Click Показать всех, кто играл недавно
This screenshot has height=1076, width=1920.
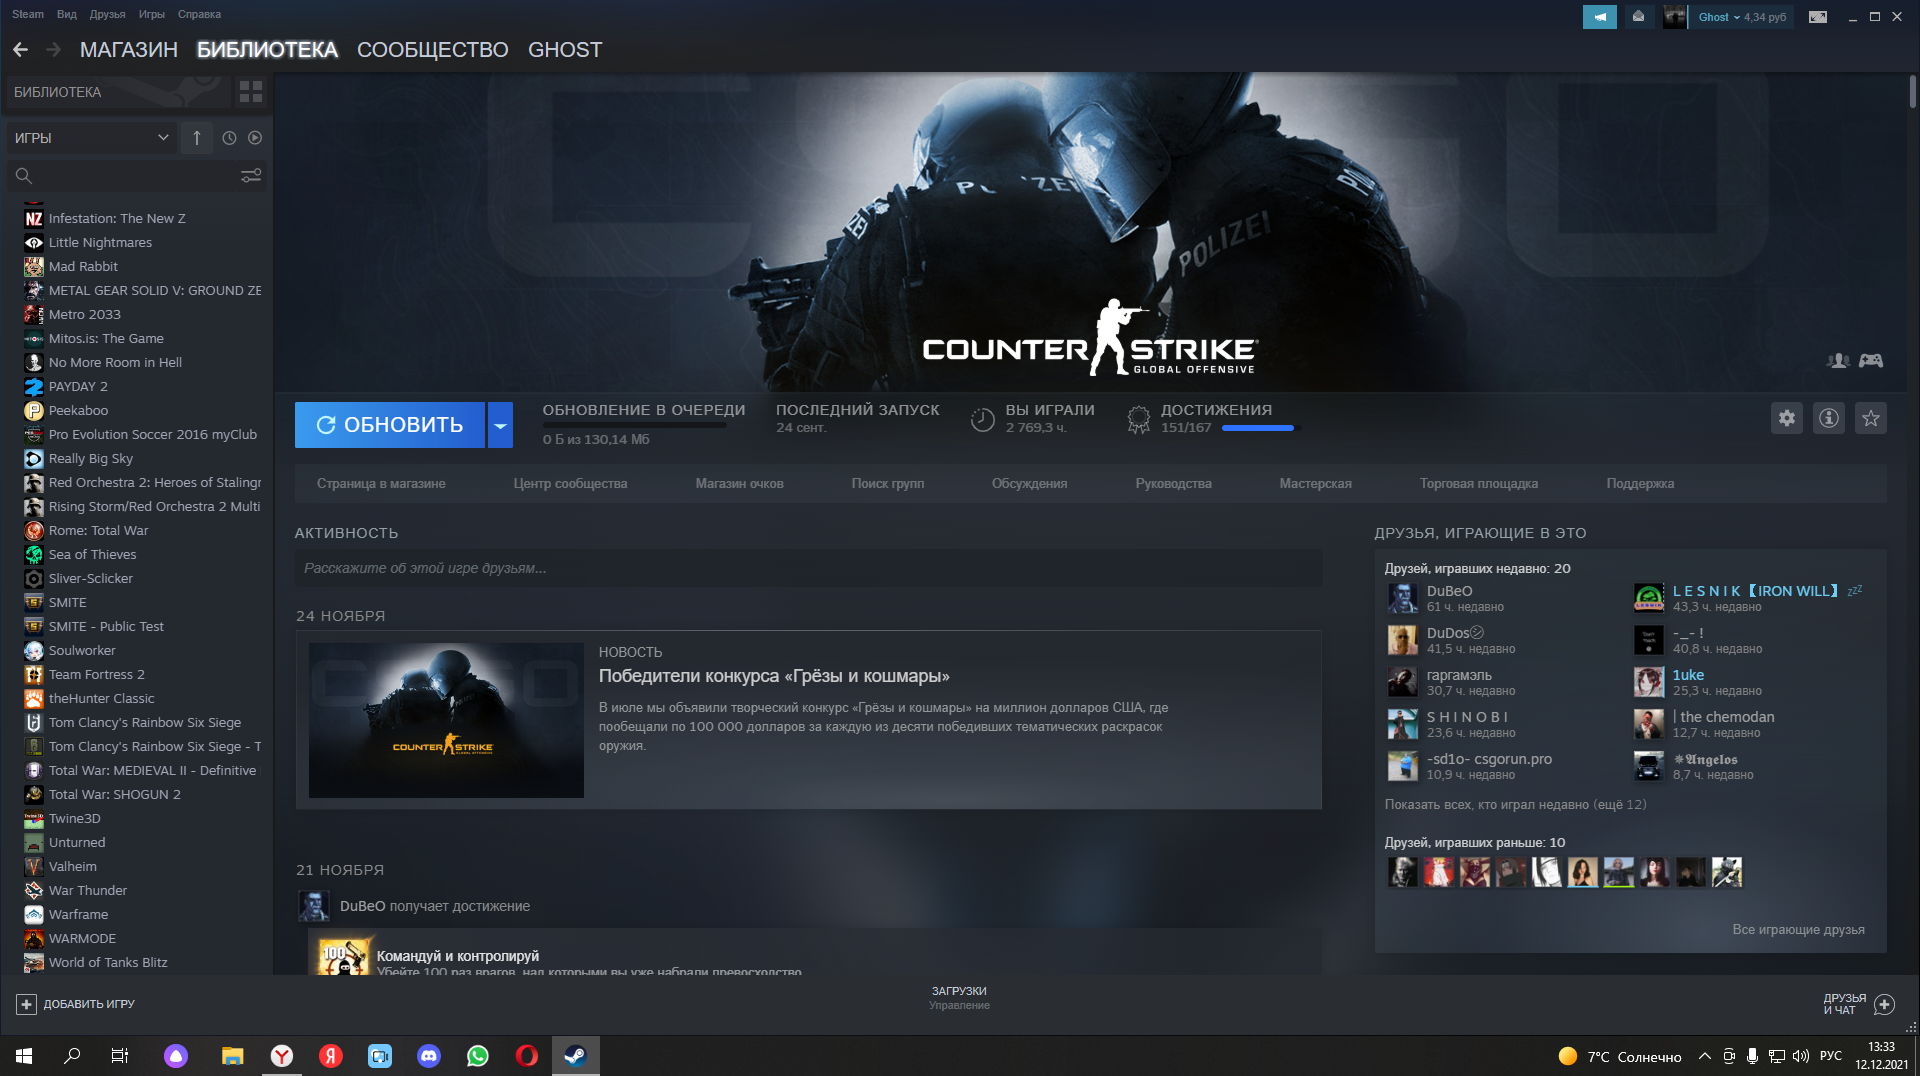(1515, 804)
